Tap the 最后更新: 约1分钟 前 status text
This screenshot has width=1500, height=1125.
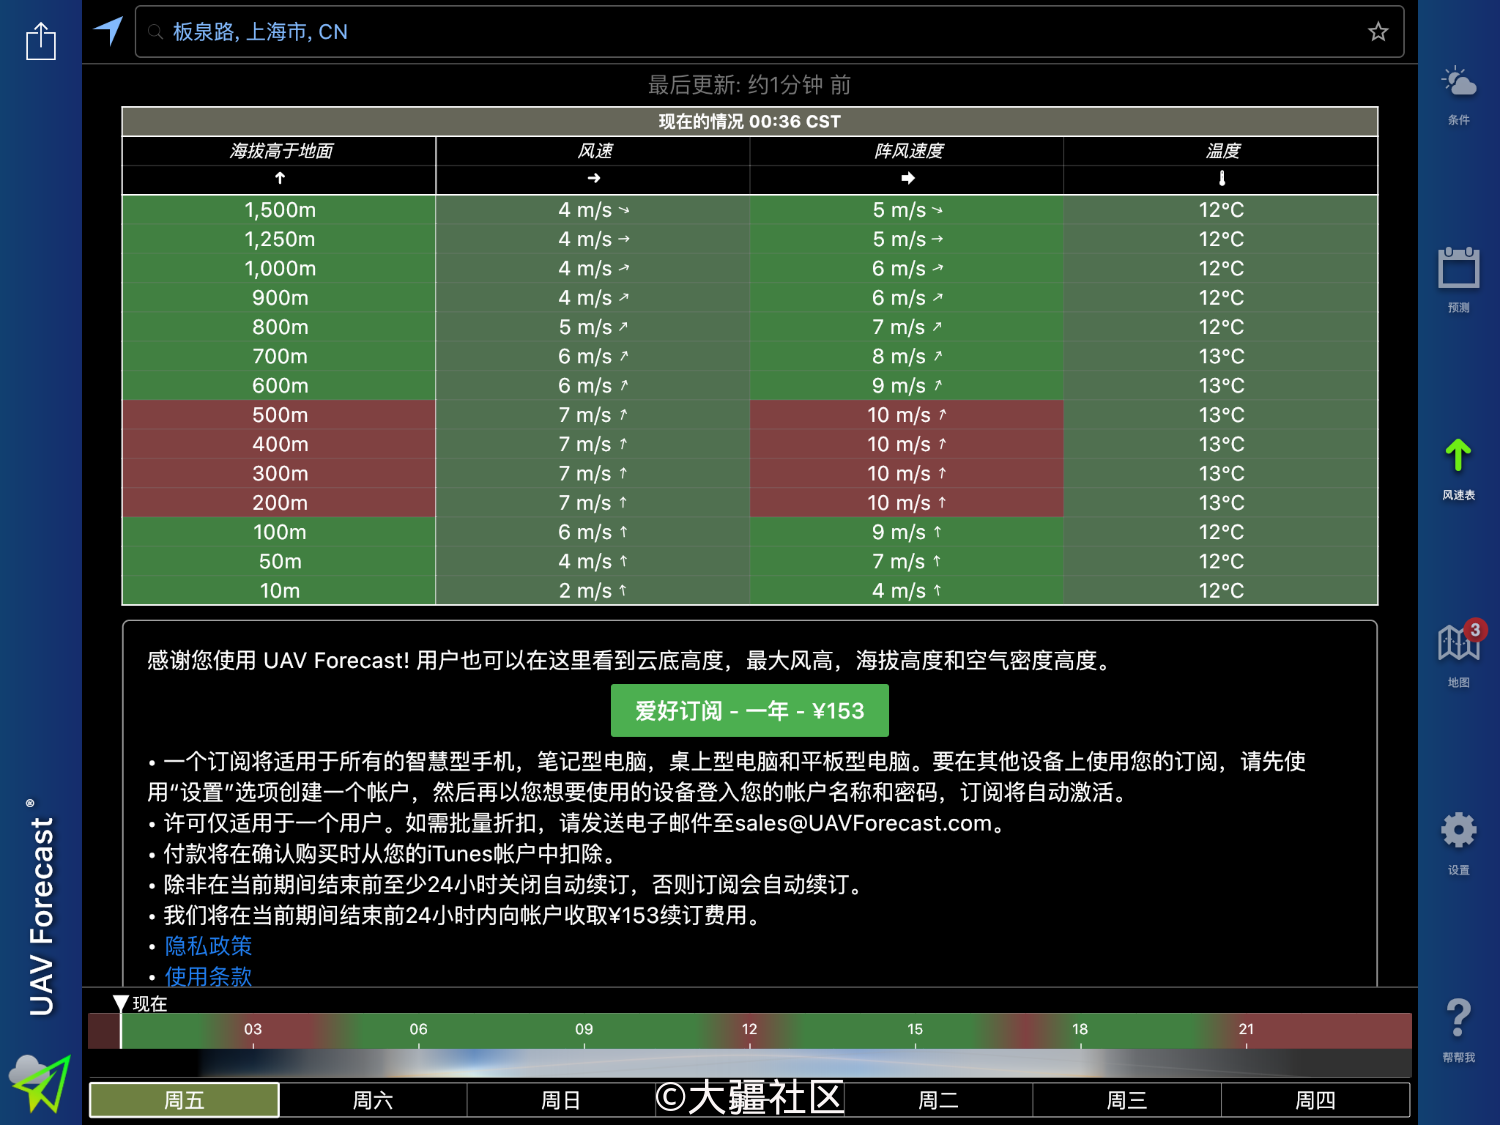[750, 85]
